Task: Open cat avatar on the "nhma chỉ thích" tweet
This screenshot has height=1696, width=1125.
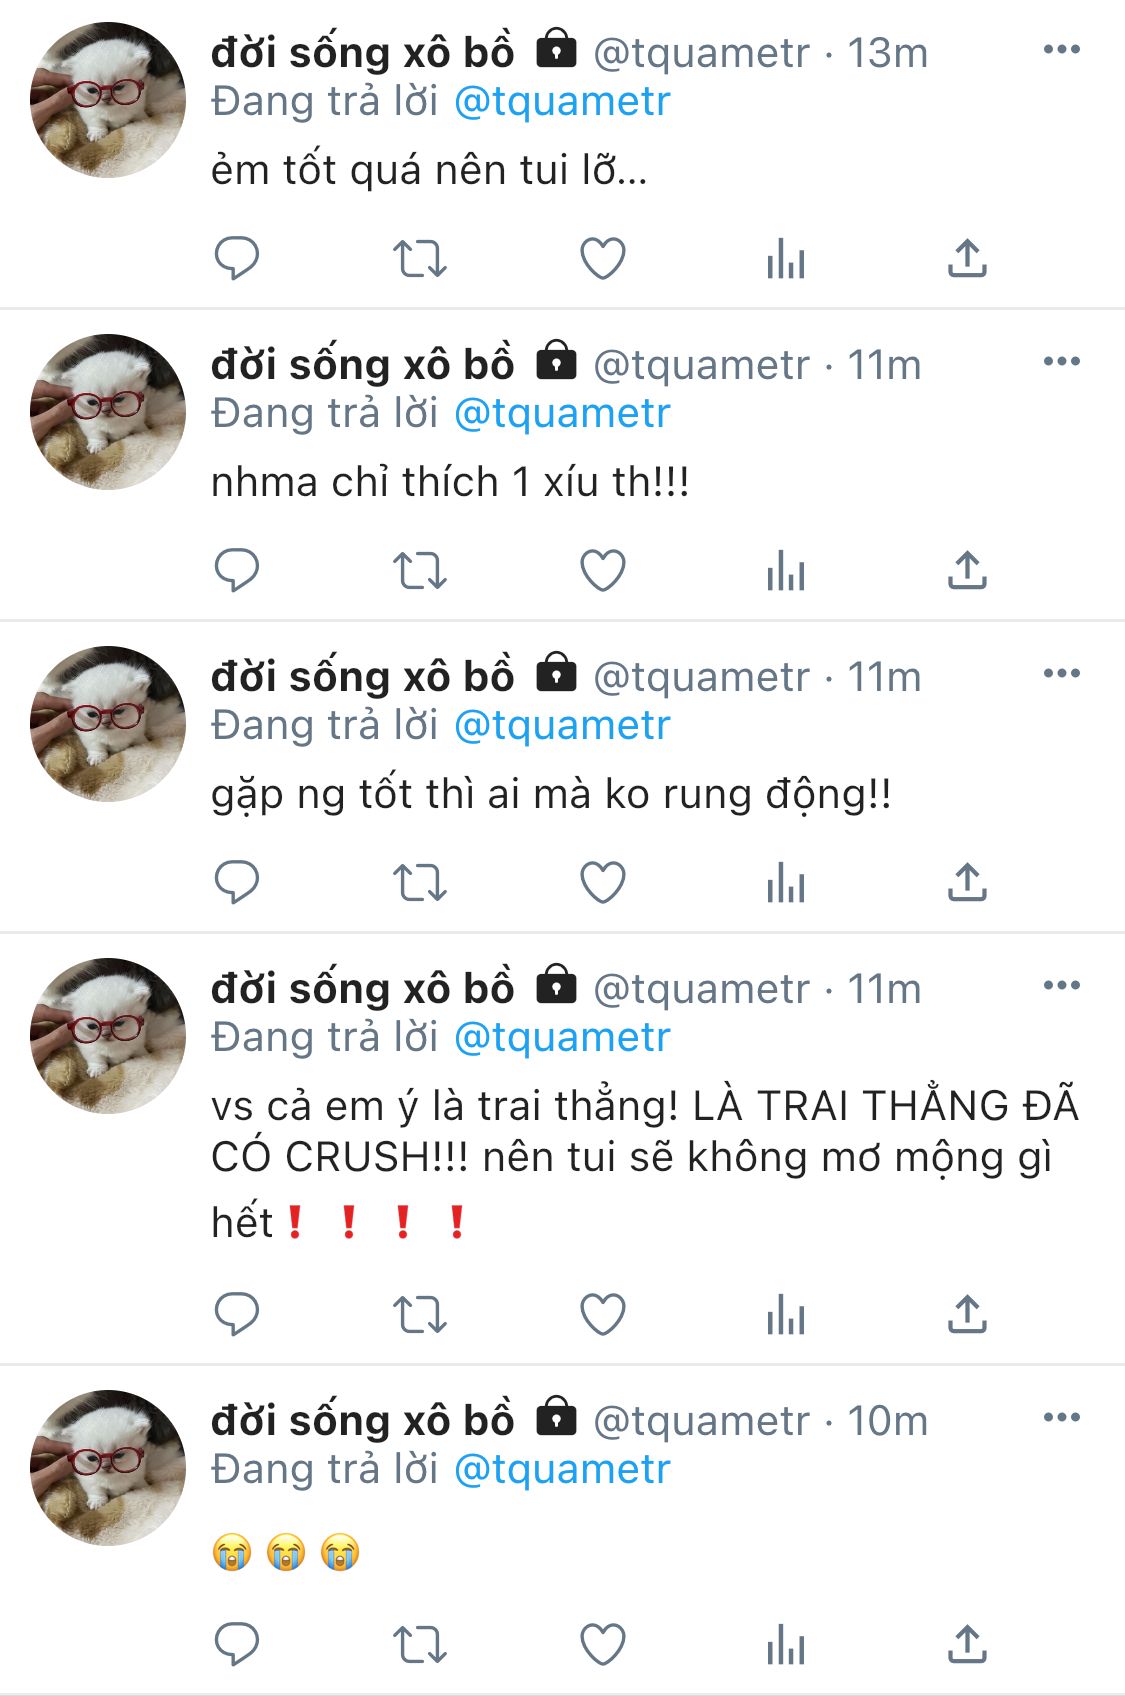Action: (x=108, y=412)
